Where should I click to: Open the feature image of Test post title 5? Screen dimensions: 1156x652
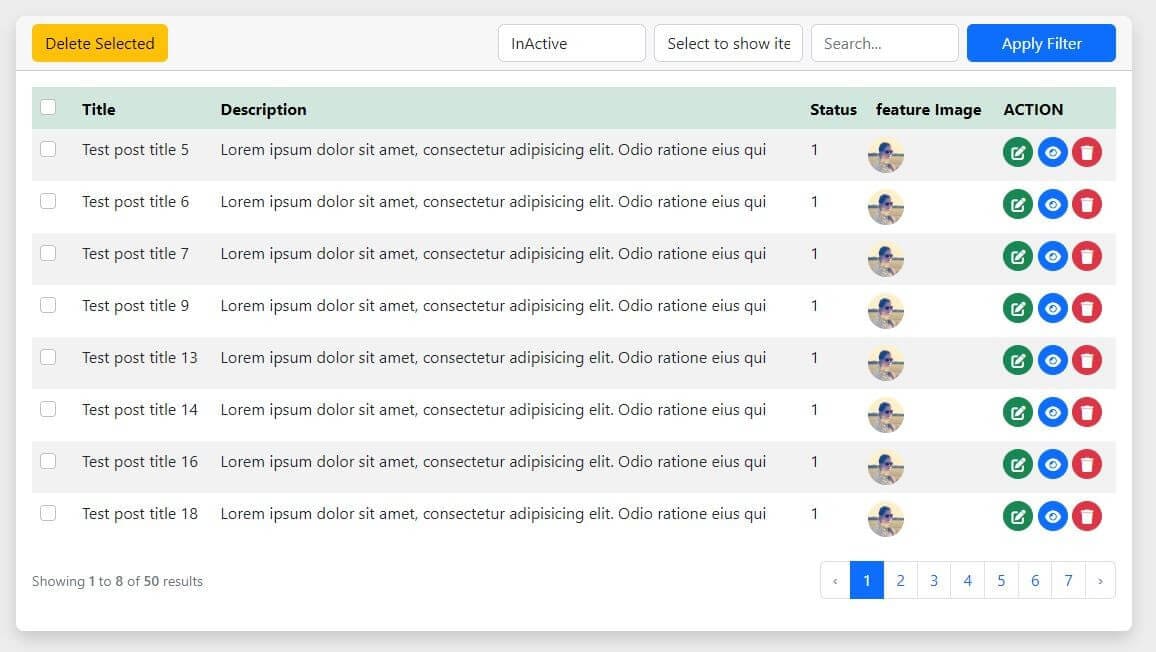885,153
